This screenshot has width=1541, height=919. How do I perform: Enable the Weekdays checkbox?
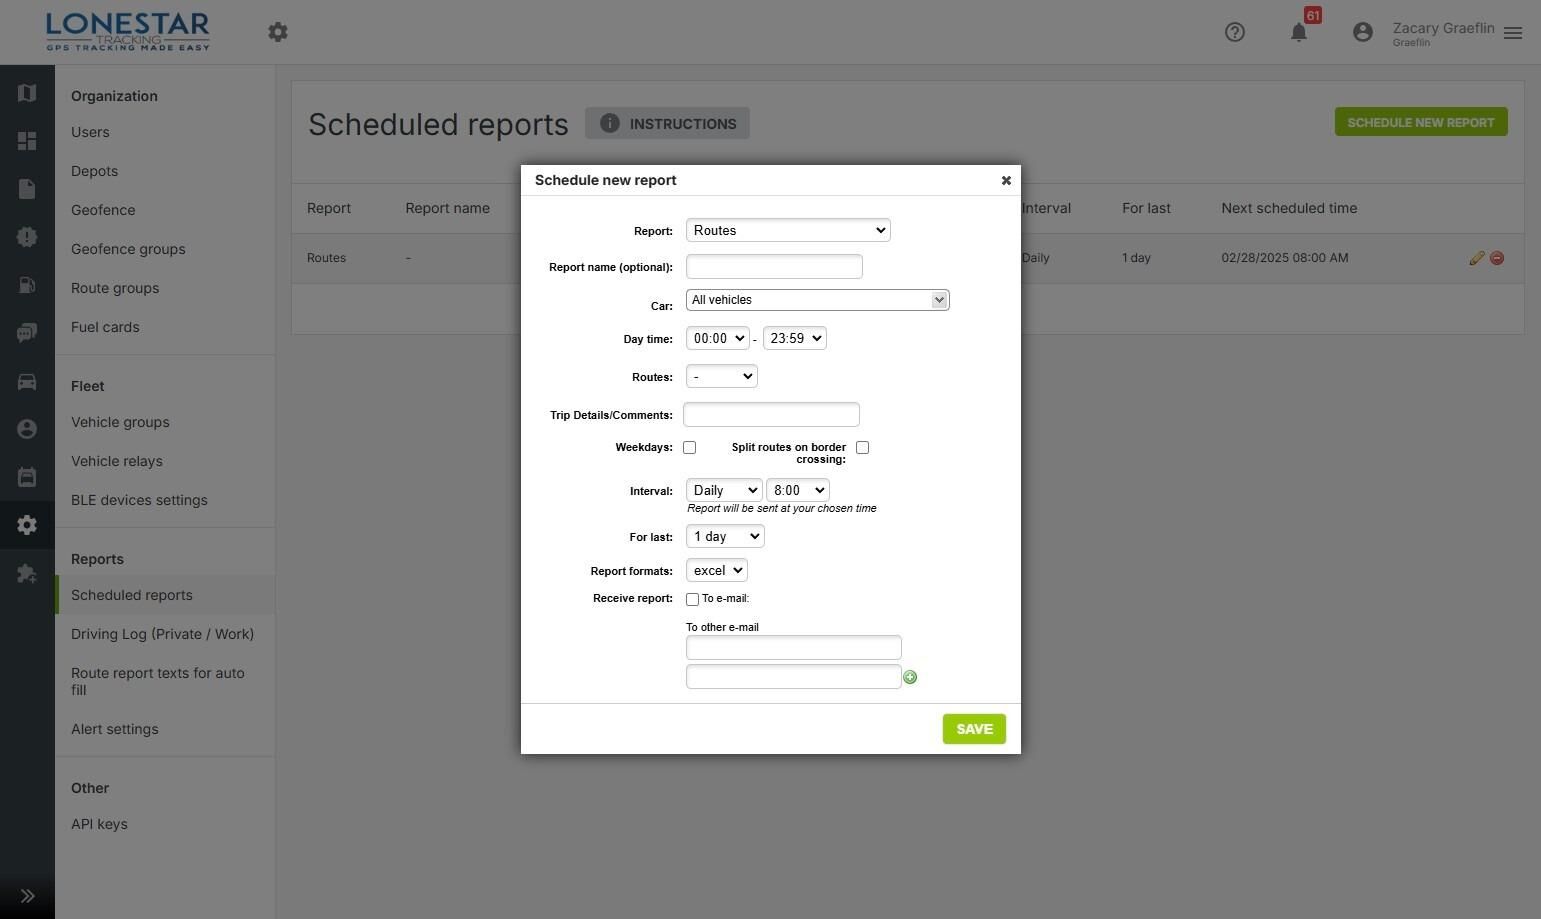[689, 447]
